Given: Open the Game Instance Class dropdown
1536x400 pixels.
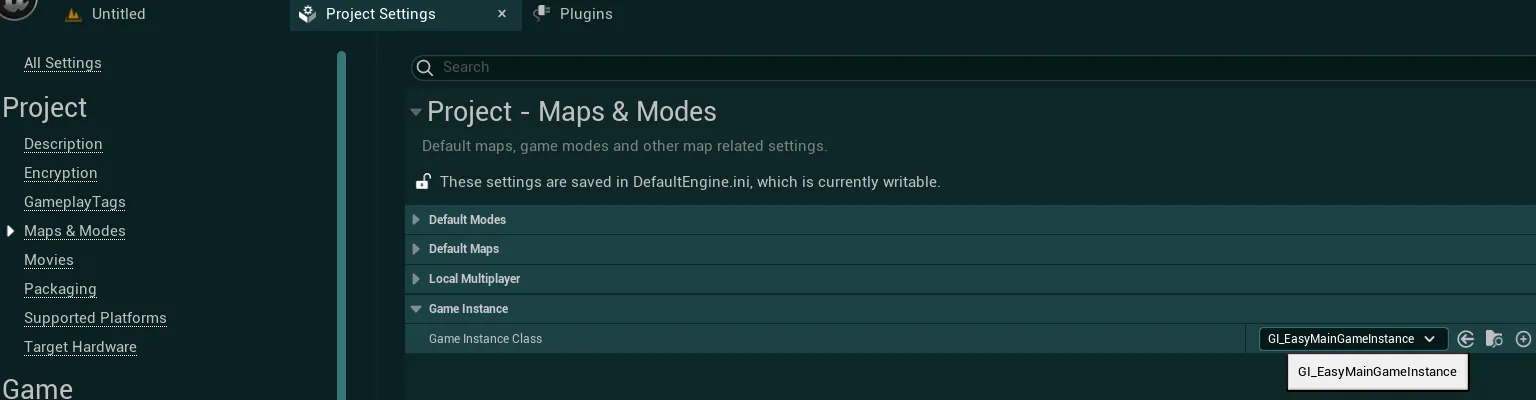Looking at the screenshot, I should (x=1353, y=339).
